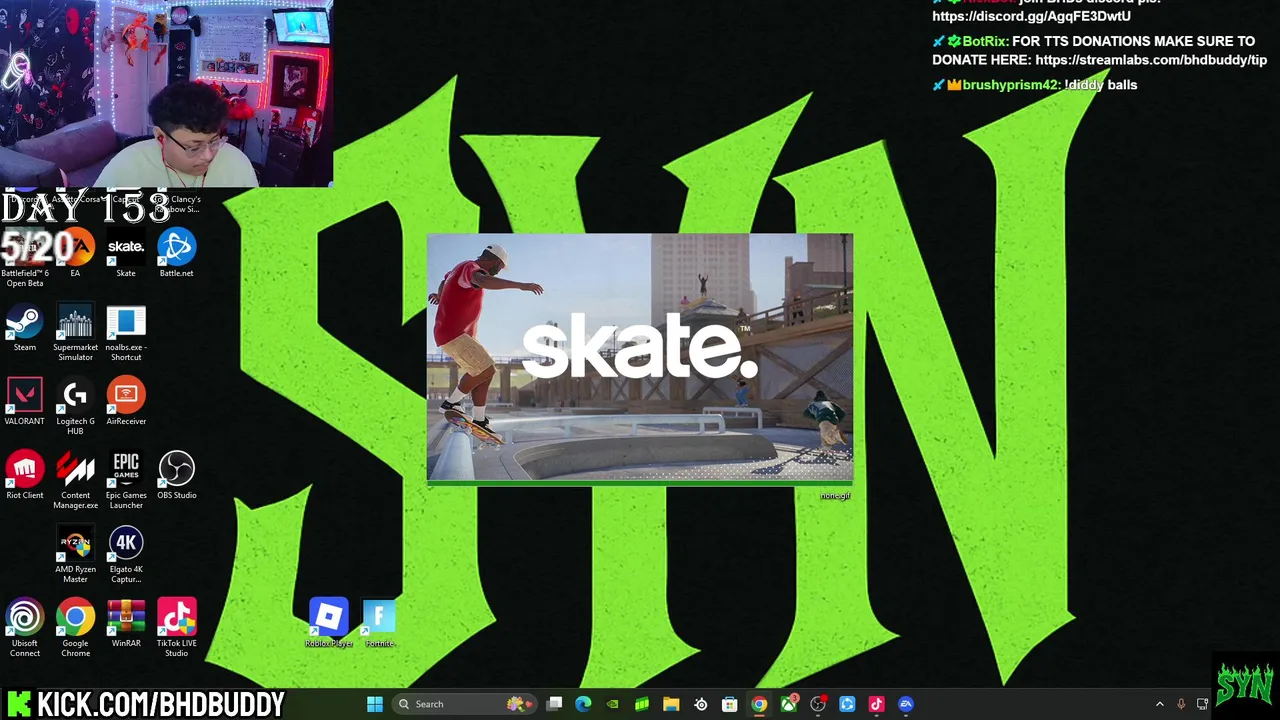This screenshot has width=1280, height=720.
Task: Select Content Manager.exe icon
Action: pyautogui.click(x=75, y=481)
